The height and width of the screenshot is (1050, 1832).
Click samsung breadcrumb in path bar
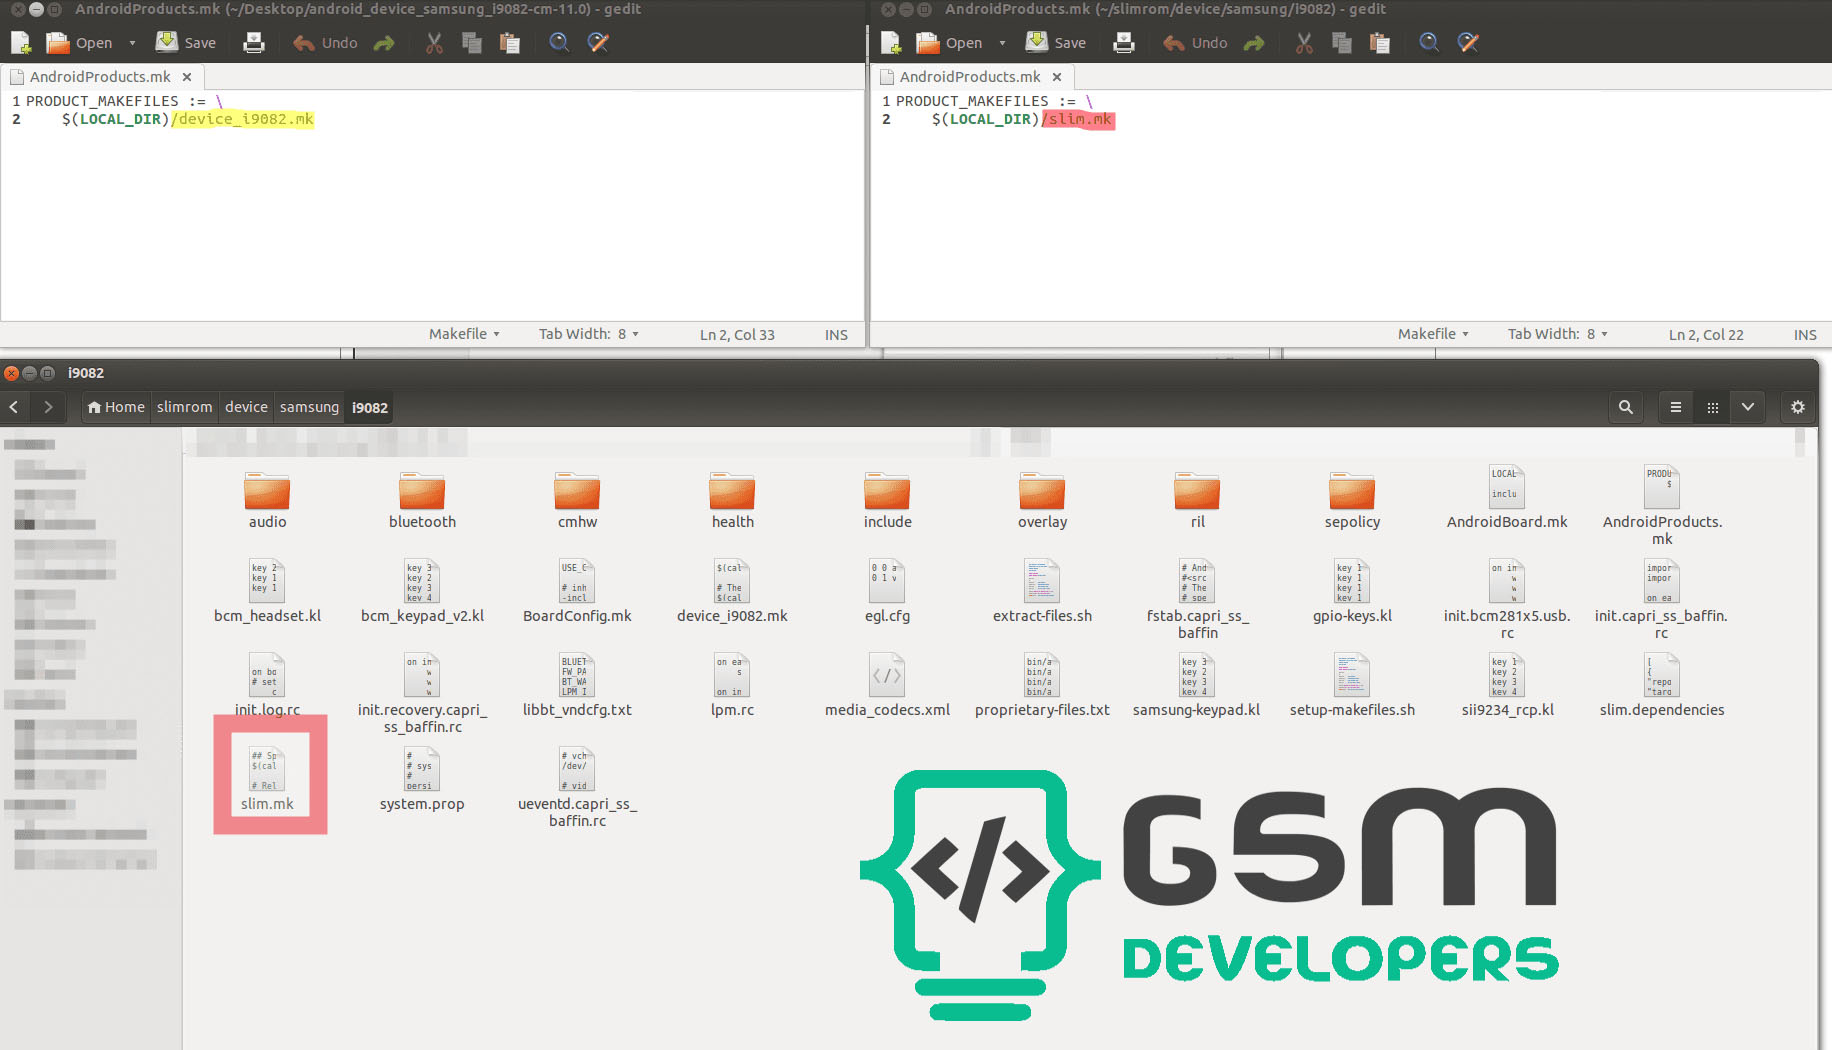(309, 407)
